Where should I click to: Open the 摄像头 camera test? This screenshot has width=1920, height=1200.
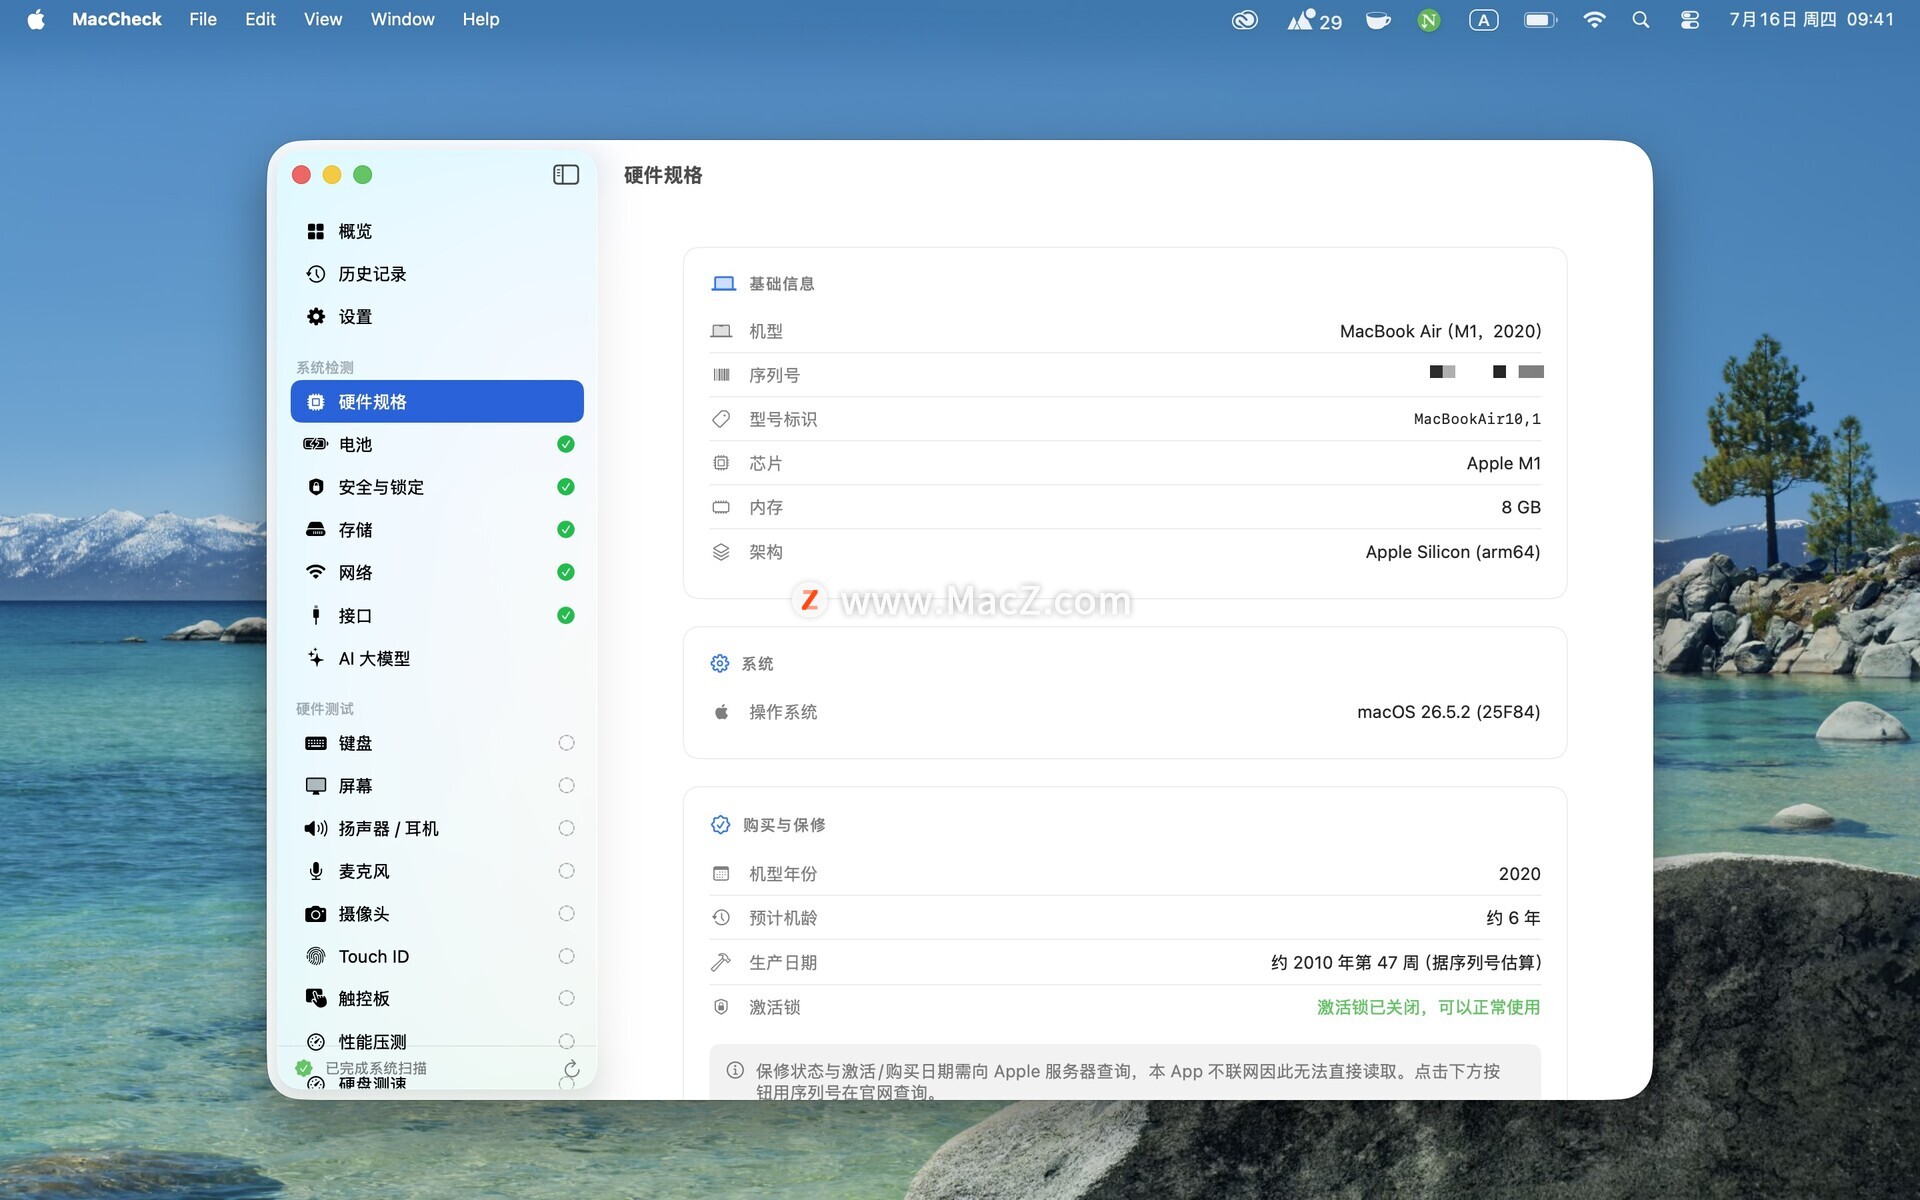[x=437, y=914]
